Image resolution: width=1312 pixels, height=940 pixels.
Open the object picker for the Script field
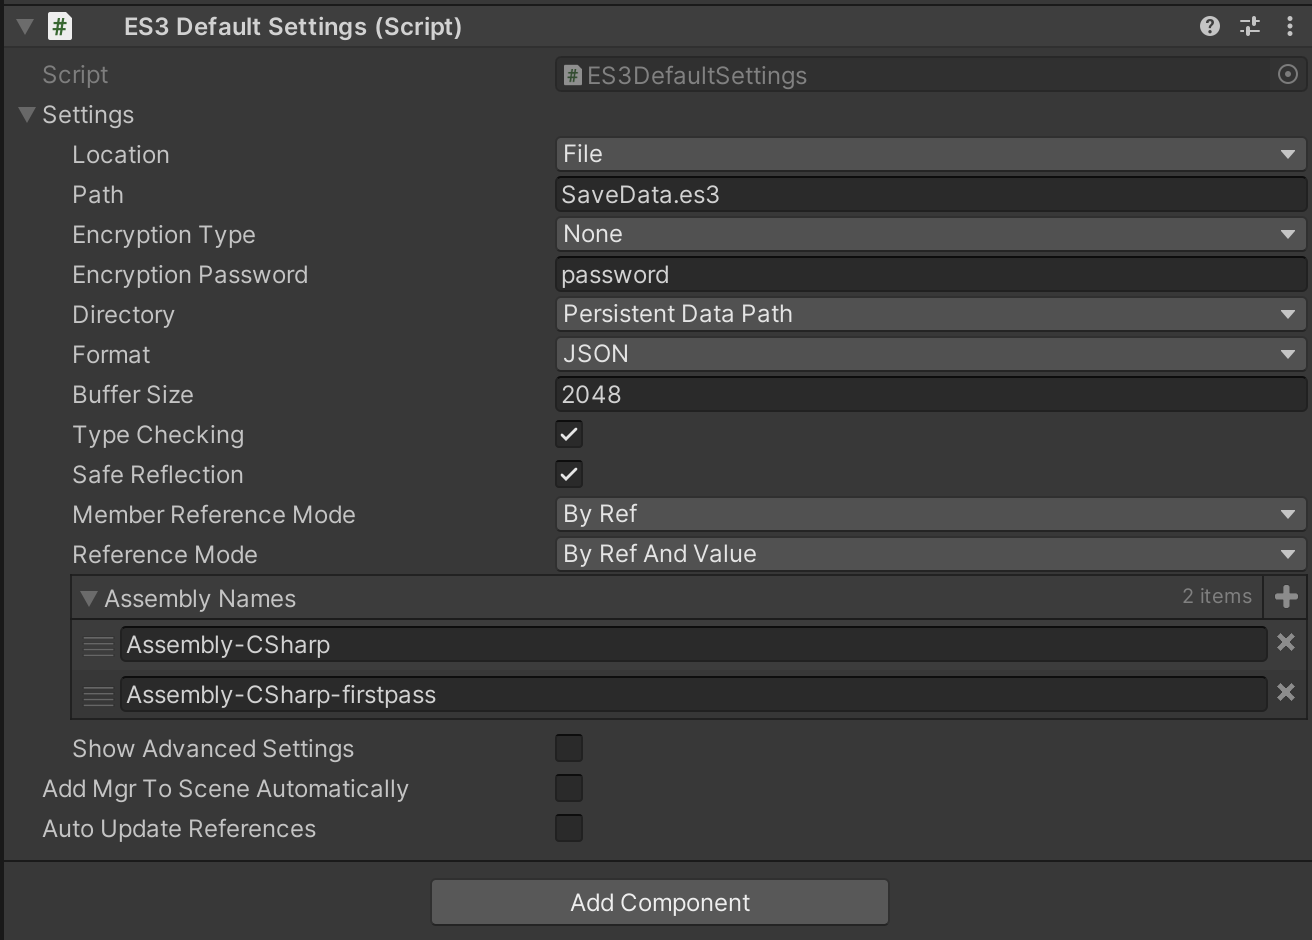pos(1288,75)
